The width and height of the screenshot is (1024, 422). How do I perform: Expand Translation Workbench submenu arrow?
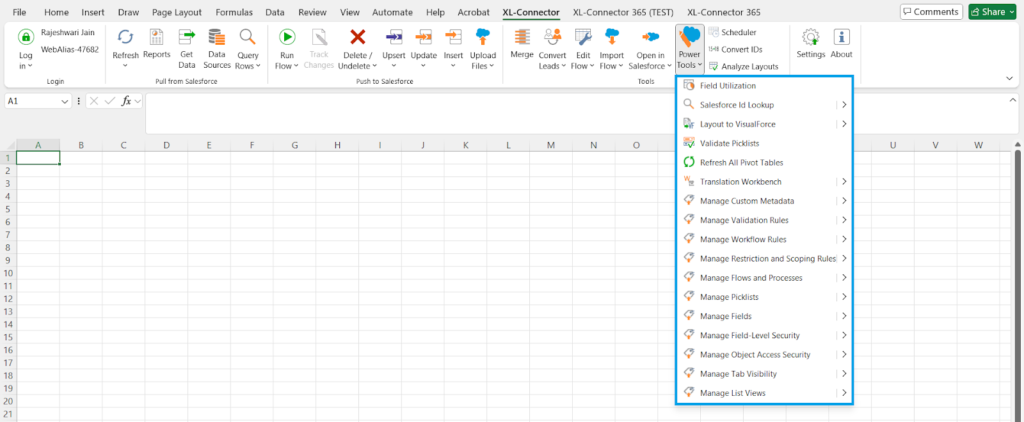click(844, 182)
